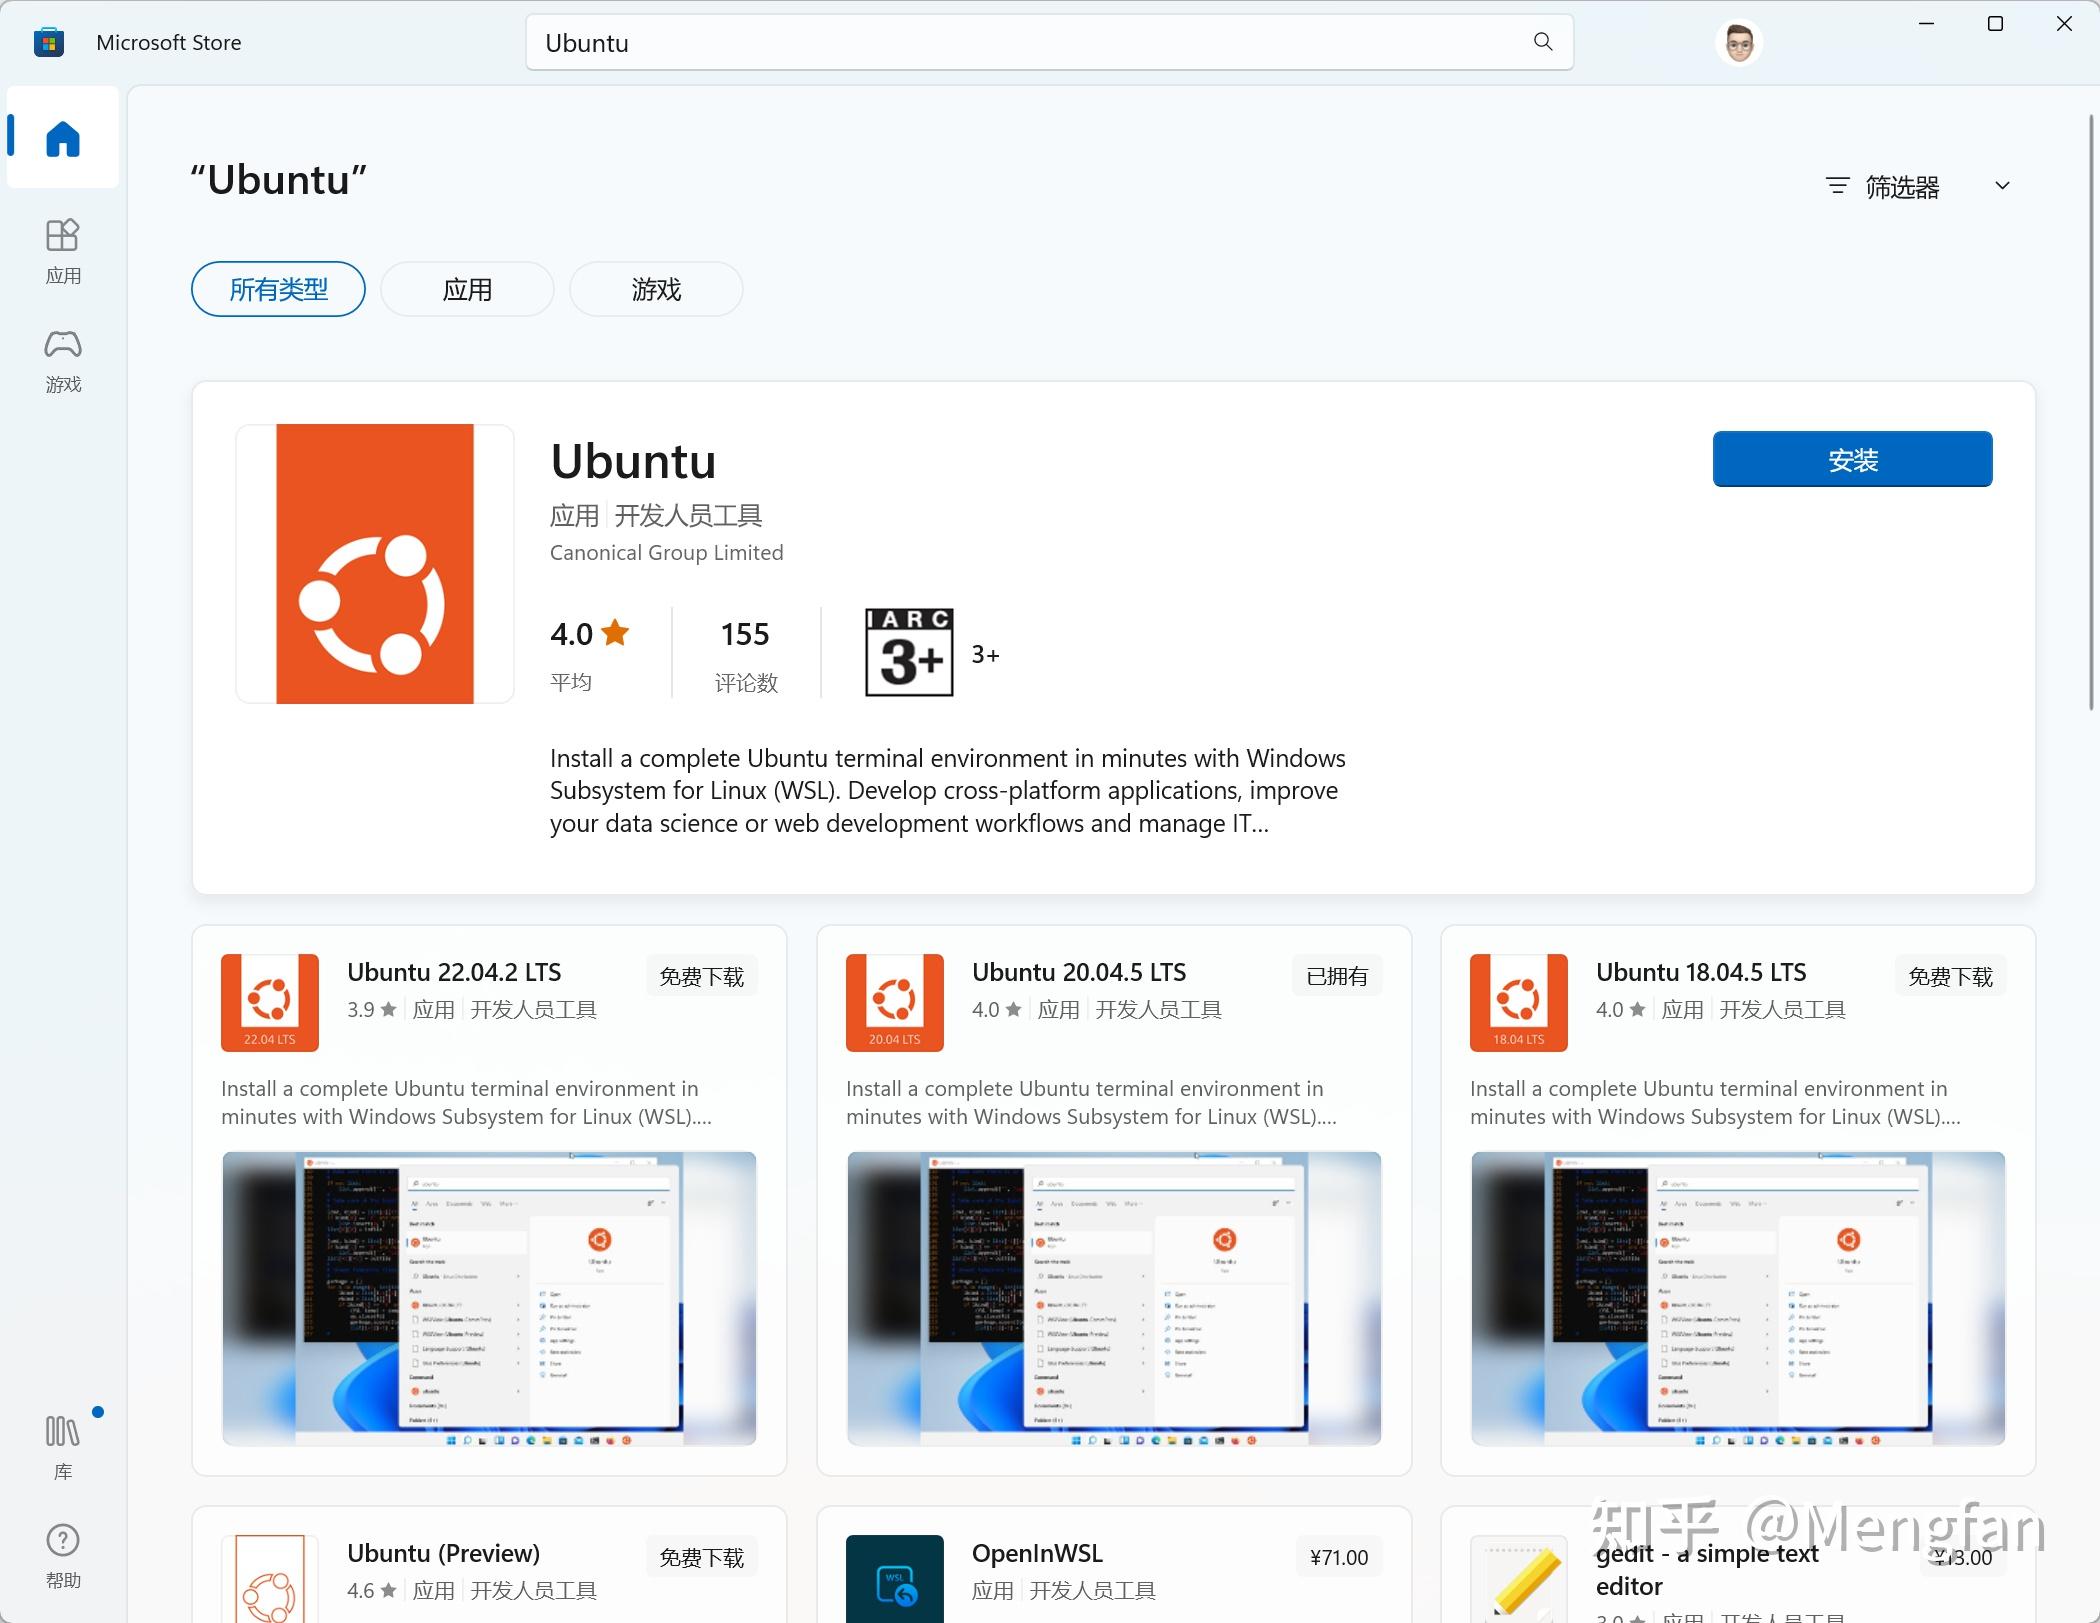Screen dimensions: 2100x1623
Task: Click the search magnifier icon
Action: (1543, 42)
